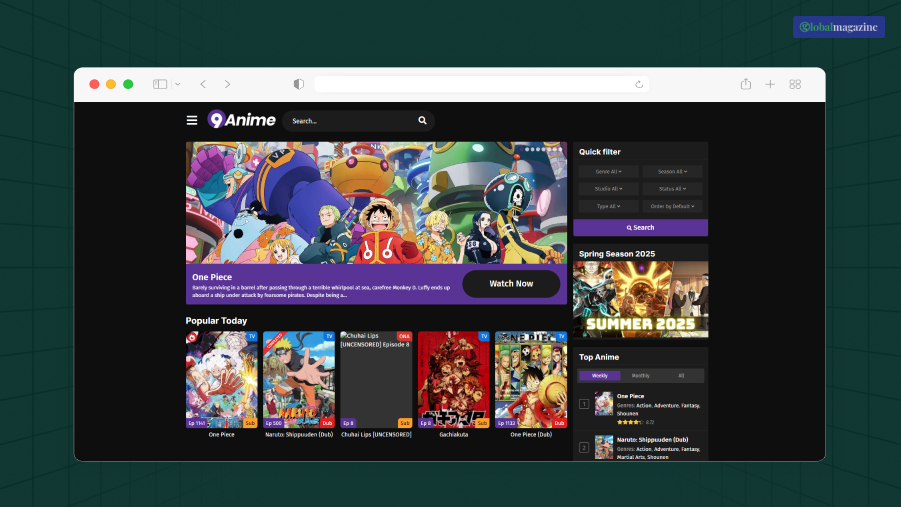901x507 pixels.
Task: Open the Gachiakuta poster thumbnail
Action: (454, 379)
